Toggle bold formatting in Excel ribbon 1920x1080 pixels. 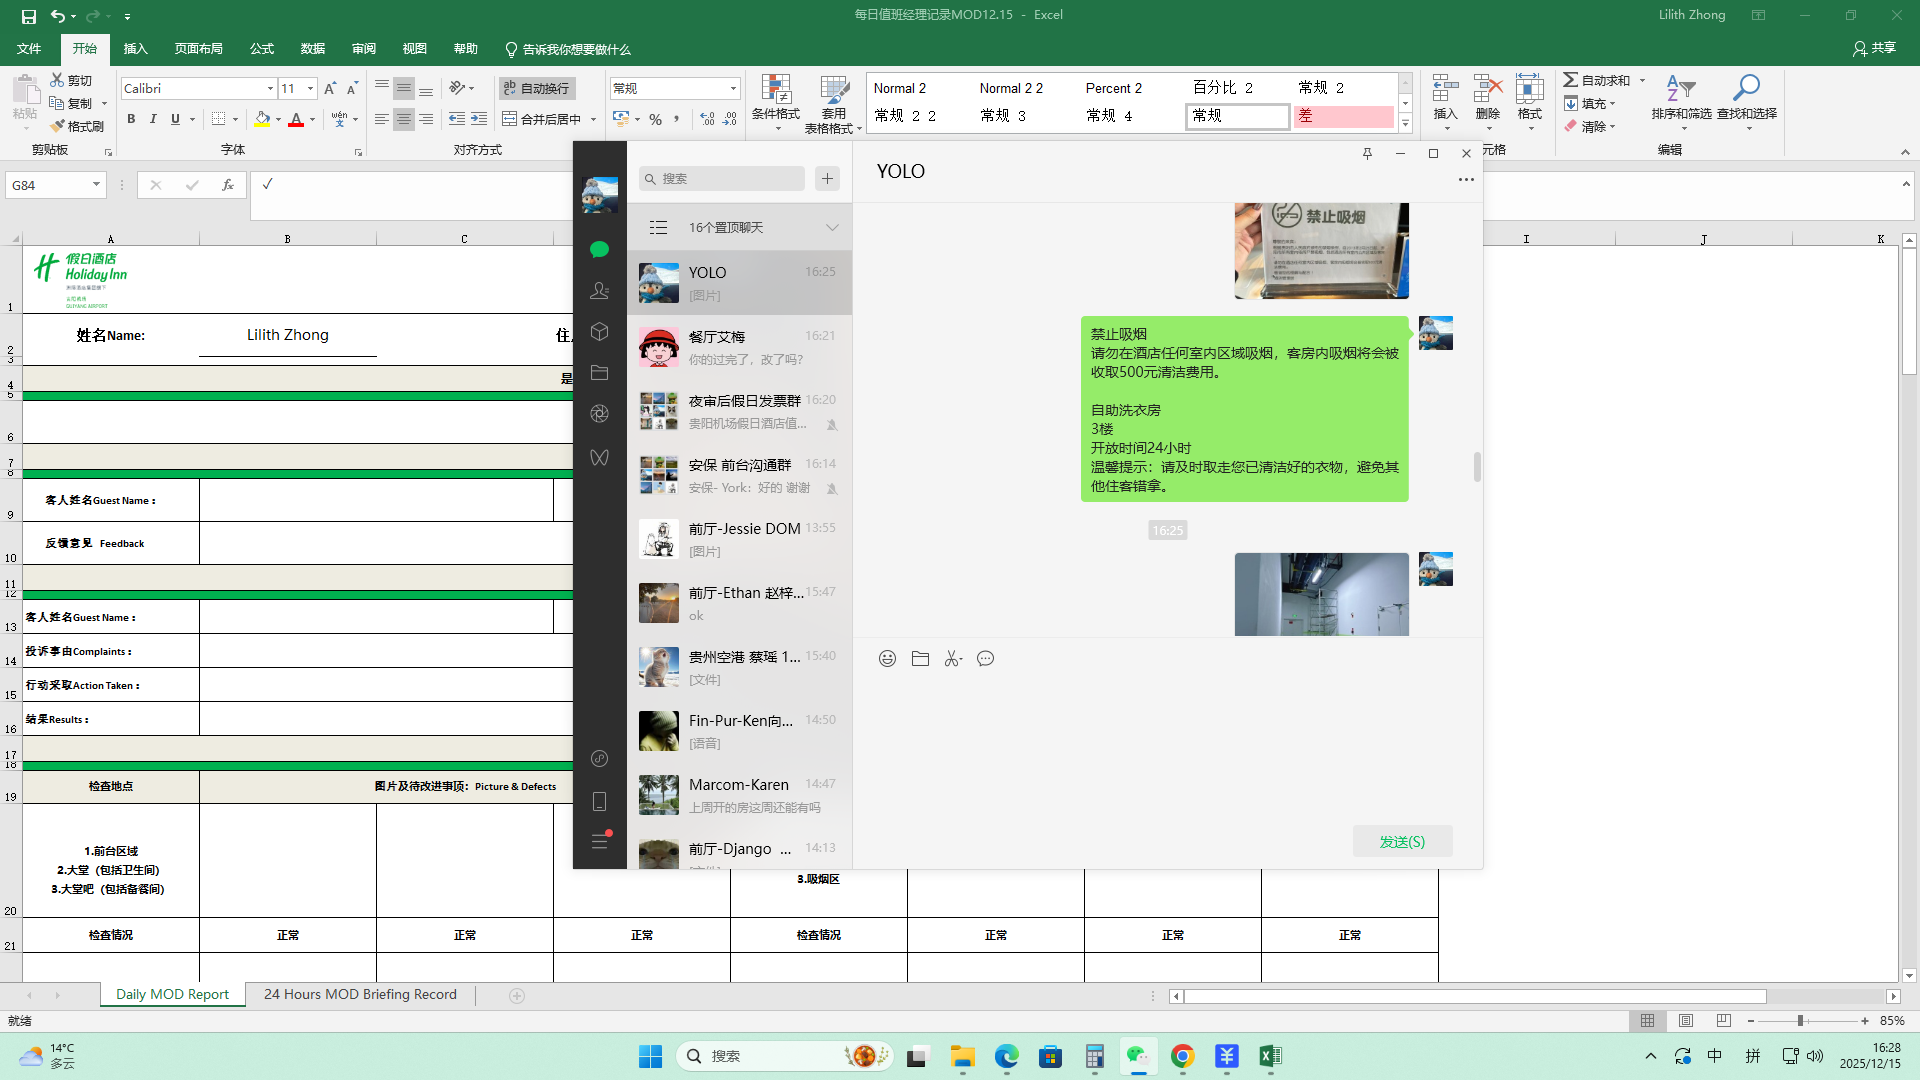tap(131, 119)
